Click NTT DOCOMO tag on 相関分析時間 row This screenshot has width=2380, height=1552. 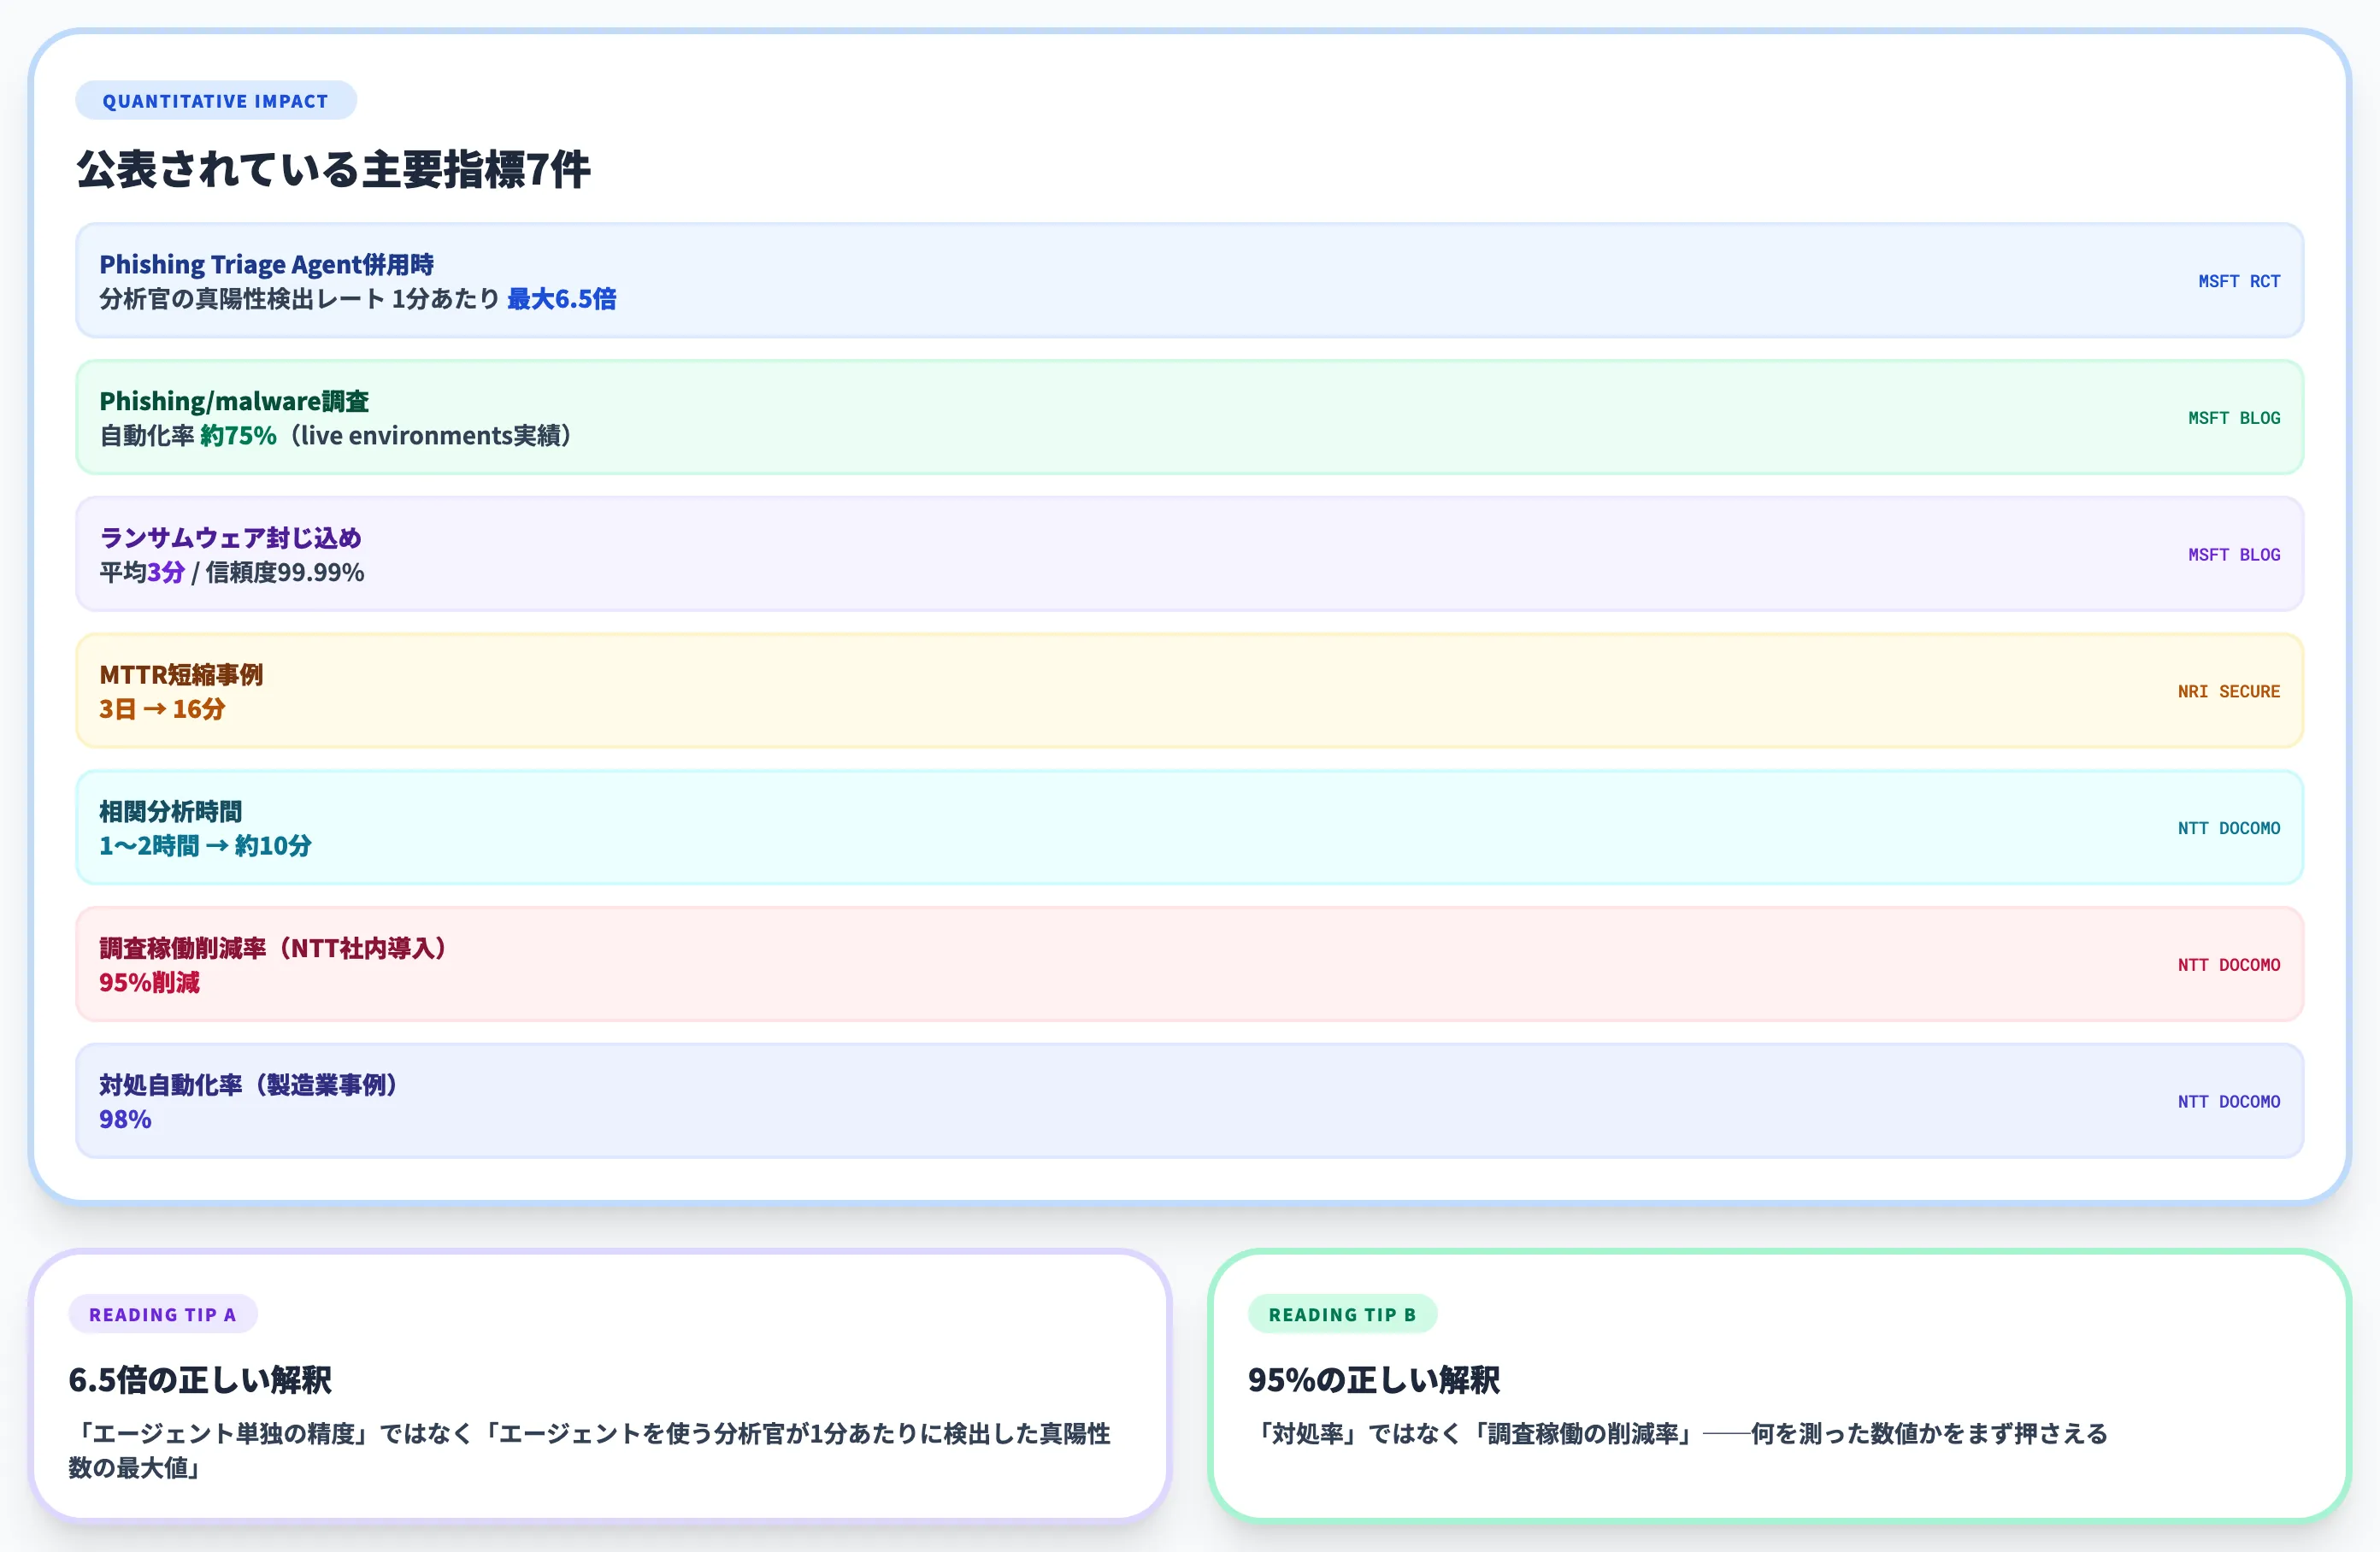[2229, 829]
